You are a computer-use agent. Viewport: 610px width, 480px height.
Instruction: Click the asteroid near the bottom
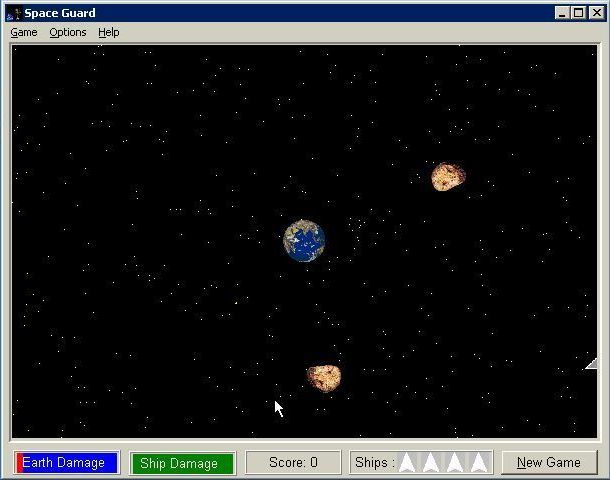(324, 378)
